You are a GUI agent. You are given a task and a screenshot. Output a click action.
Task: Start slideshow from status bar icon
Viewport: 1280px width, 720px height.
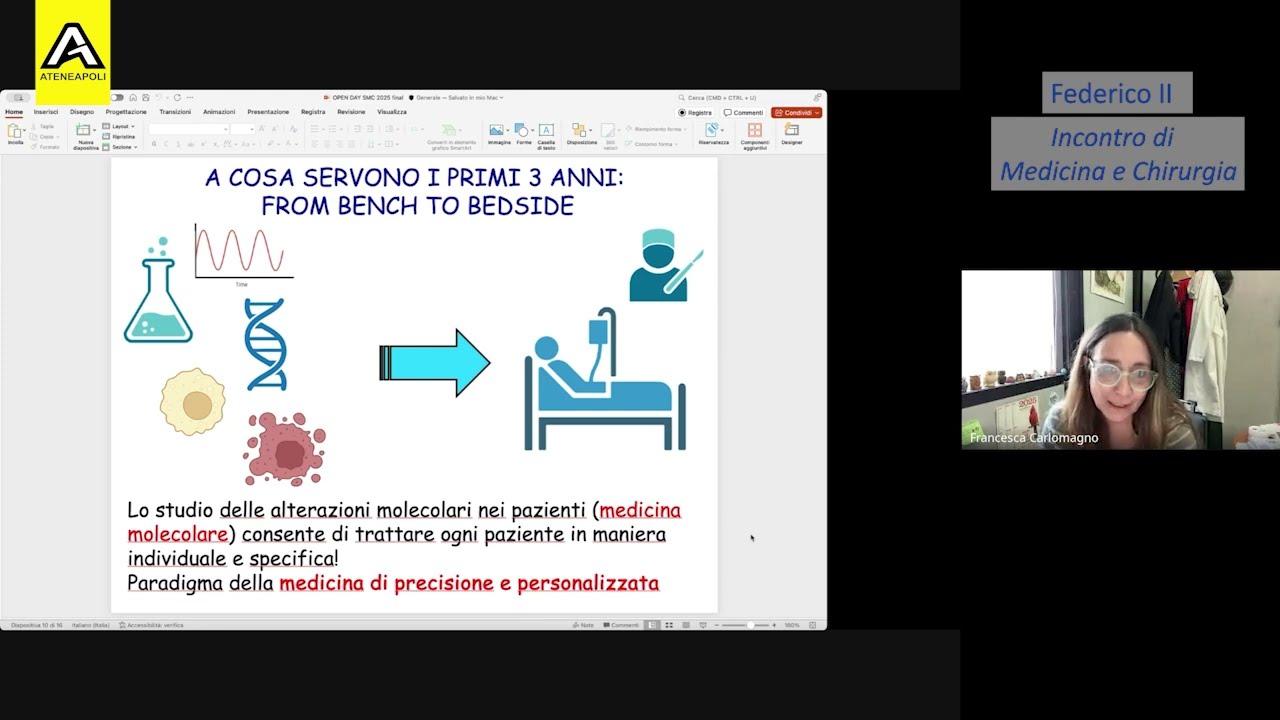pyautogui.click(x=703, y=625)
